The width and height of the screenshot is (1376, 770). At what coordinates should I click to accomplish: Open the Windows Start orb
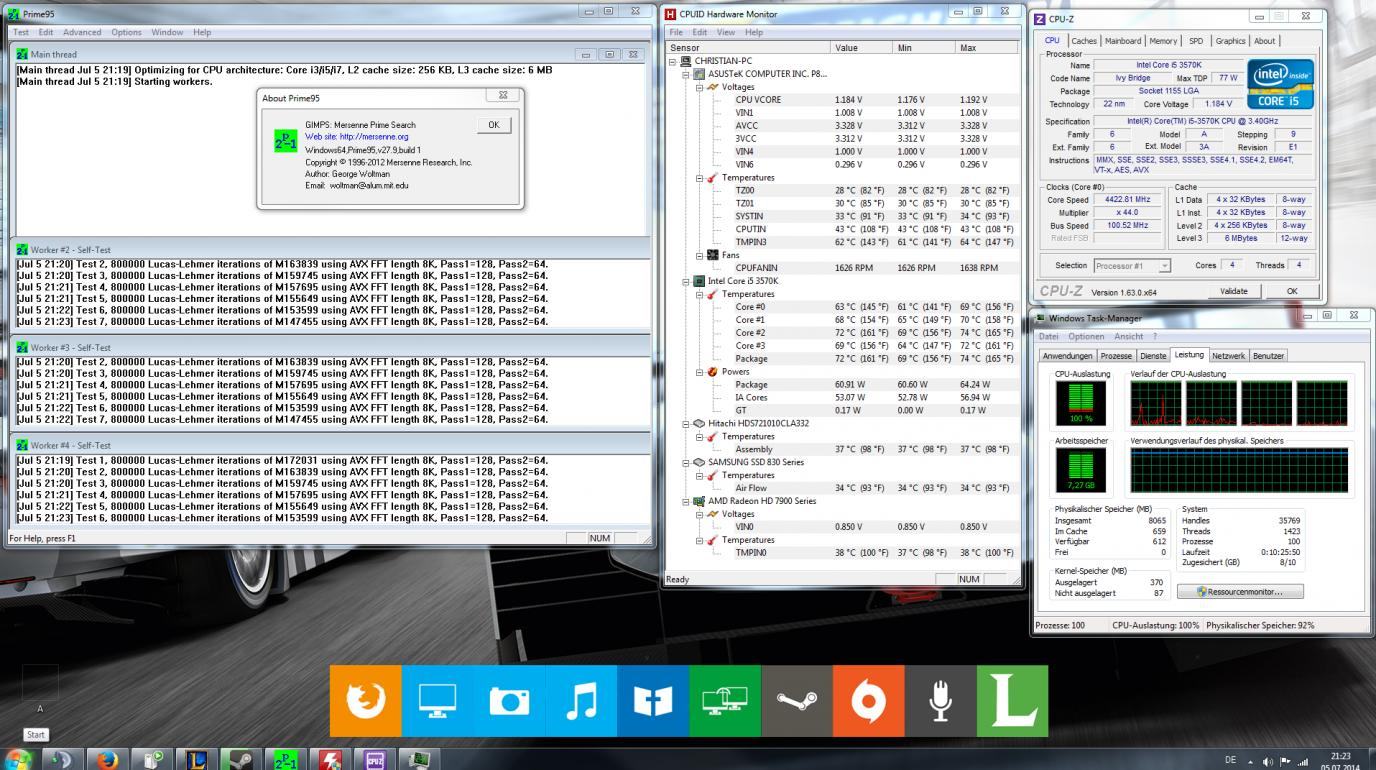pyautogui.click(x=19, y=759)
